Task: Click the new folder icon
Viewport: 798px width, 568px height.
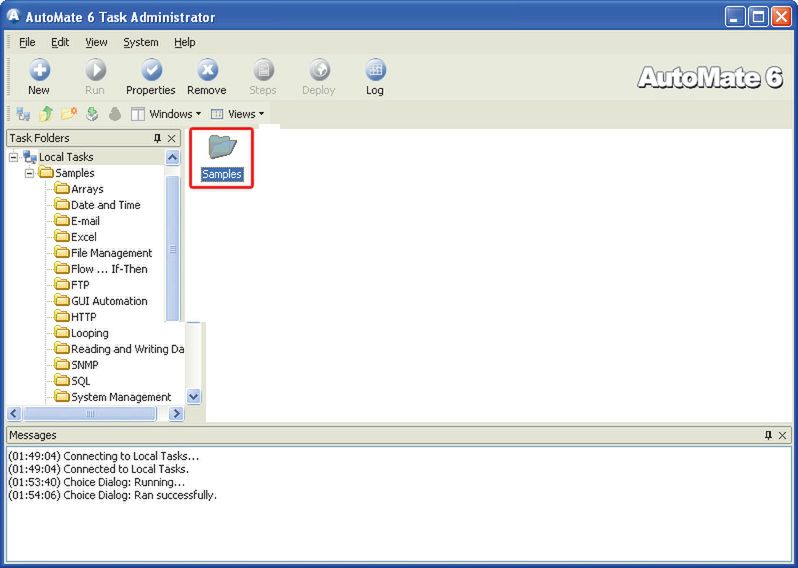Action: 69,114
